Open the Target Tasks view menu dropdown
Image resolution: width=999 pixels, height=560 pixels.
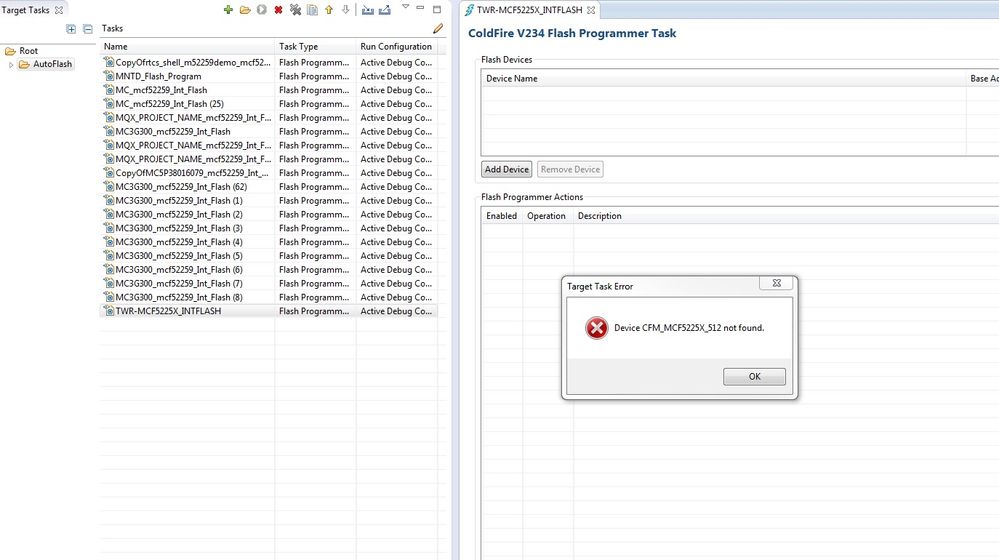[405, 7]
